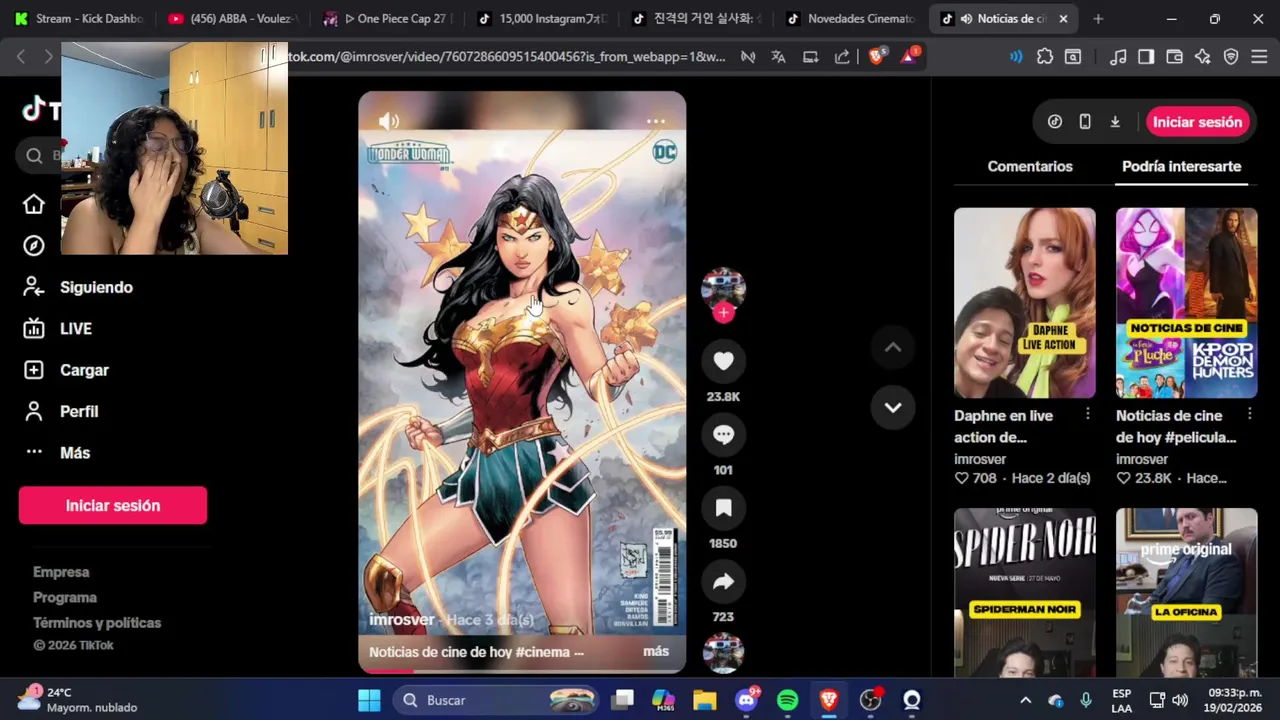Open options for Noticias de cine card
The image size is (1280, 720).
click(x=1249, y=414)
